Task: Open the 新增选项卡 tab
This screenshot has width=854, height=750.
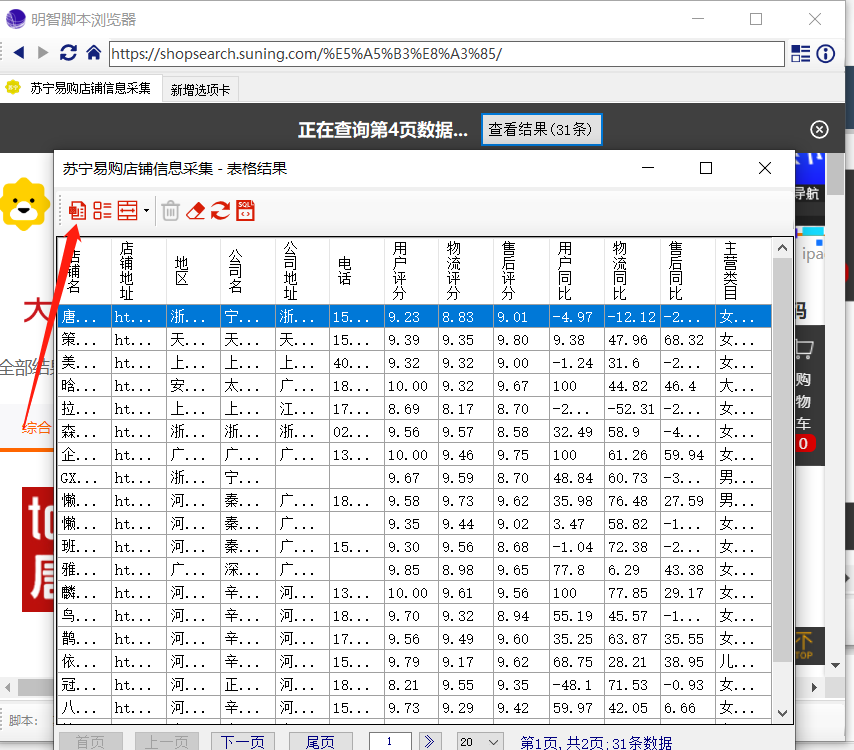Action: pyautogui.click(x=200, y=90)
